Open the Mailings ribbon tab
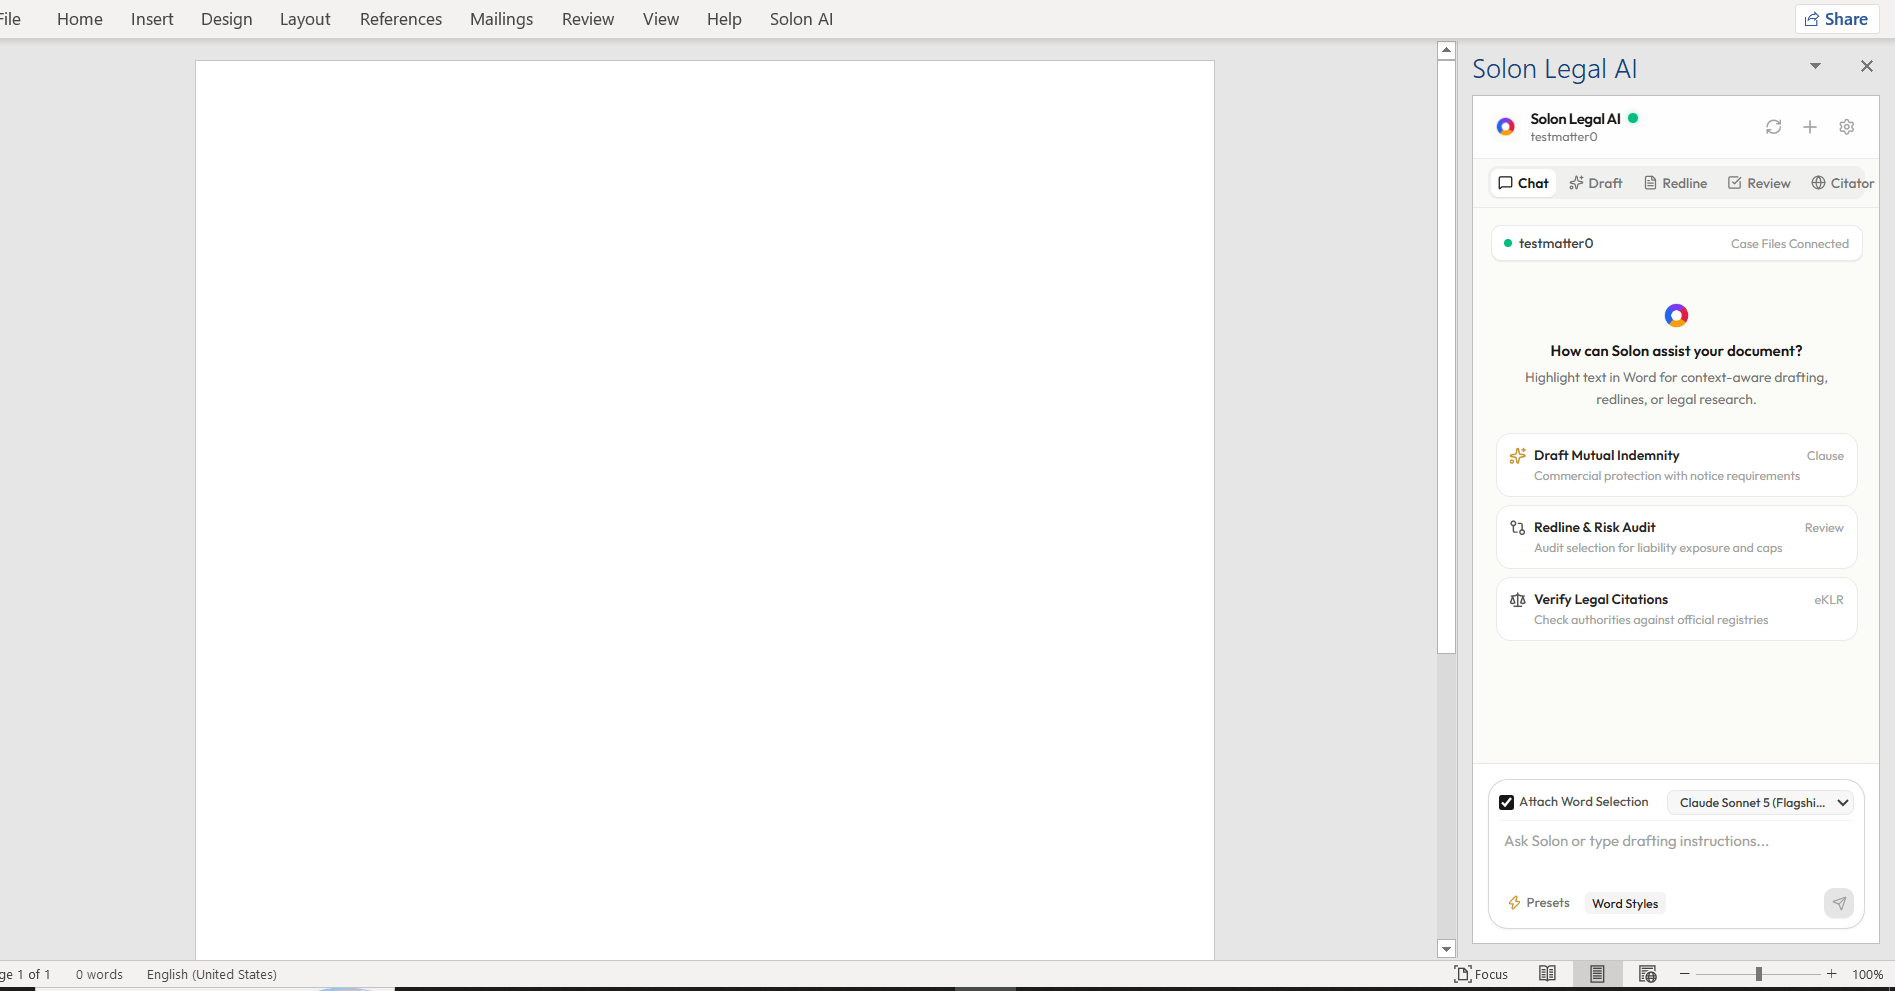Image resolution: width=1895 pixels, height=991 pixels. point(501,19)
